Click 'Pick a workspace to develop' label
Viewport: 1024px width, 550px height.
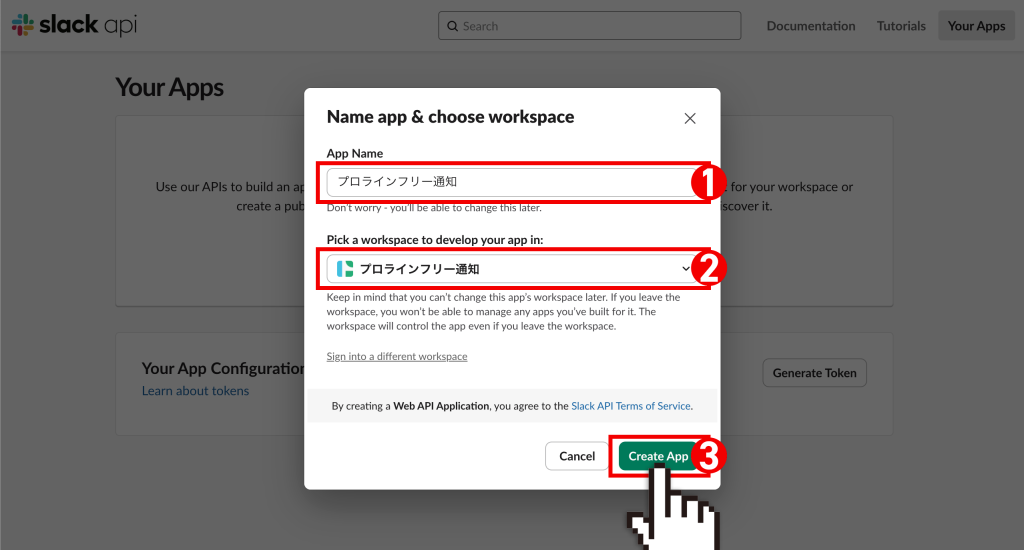(435, 240)
